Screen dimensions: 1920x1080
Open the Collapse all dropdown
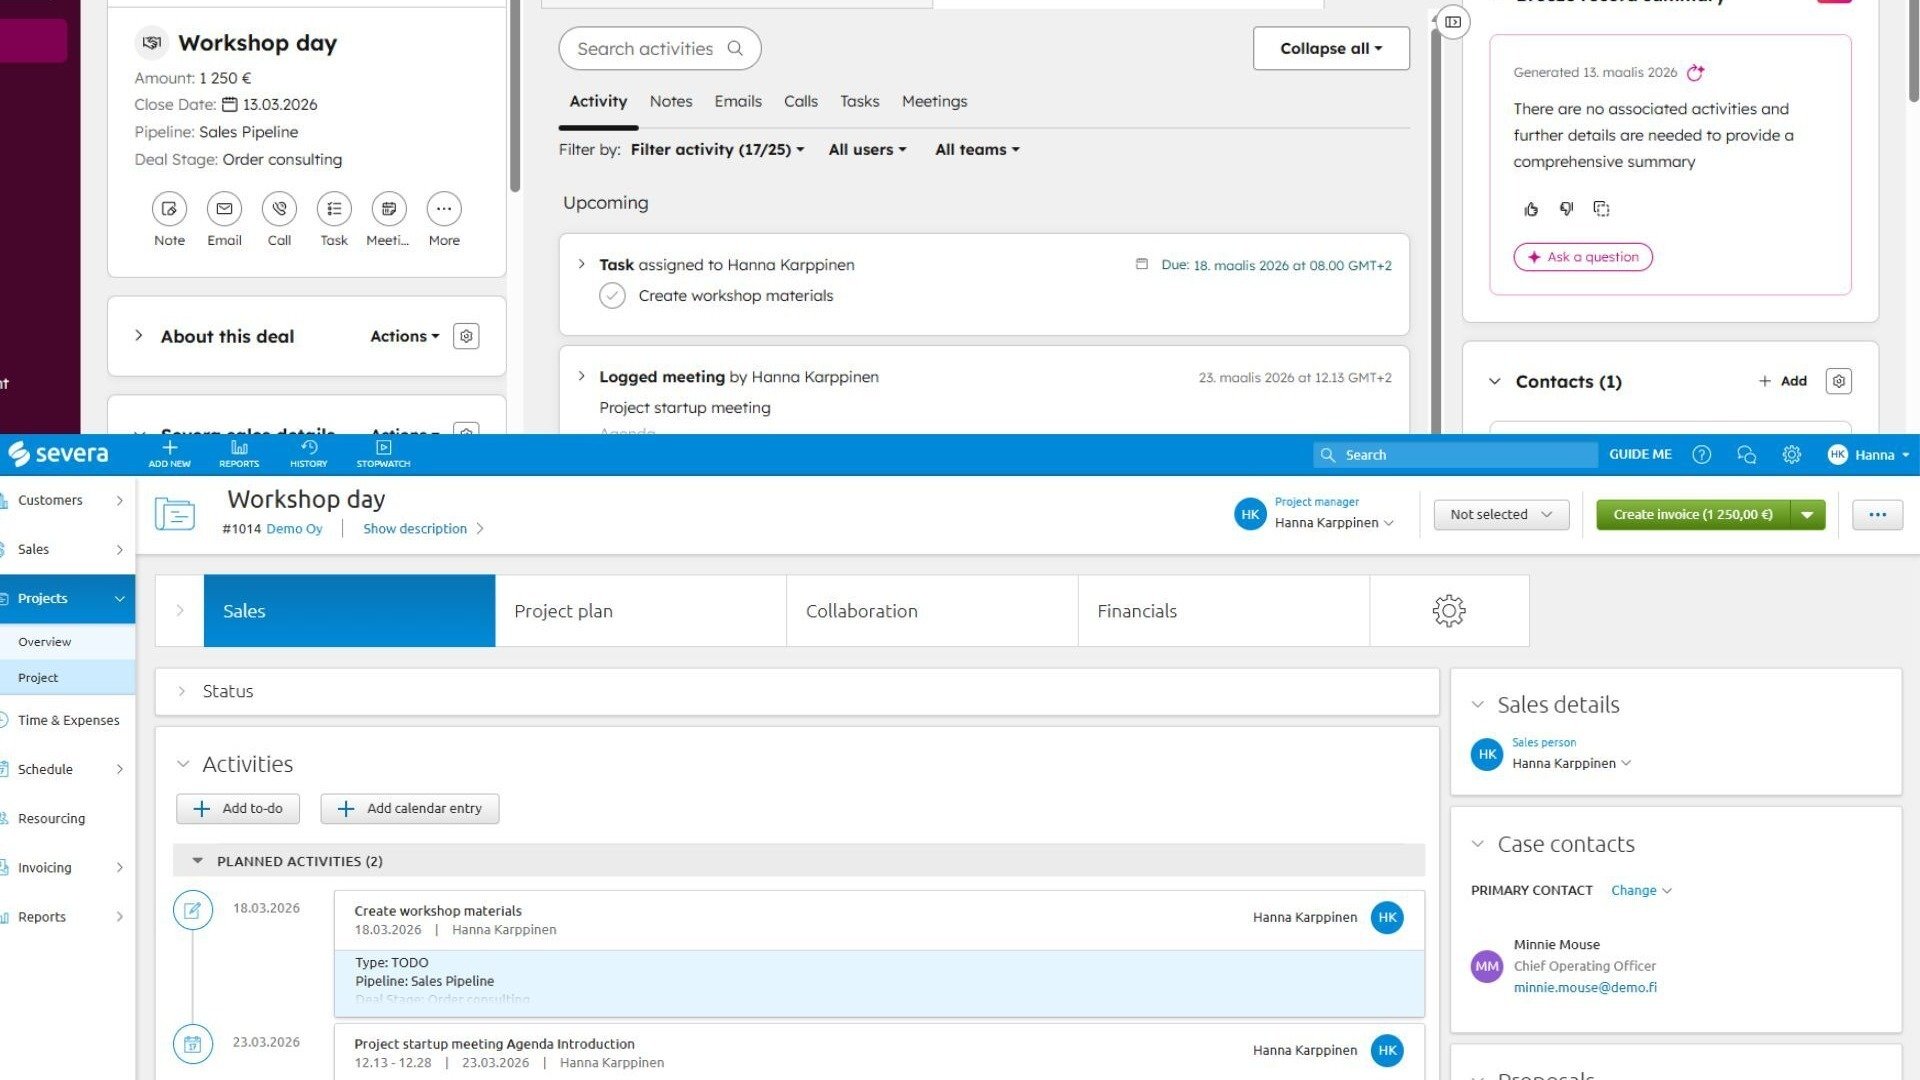(x=1330, y=48)
